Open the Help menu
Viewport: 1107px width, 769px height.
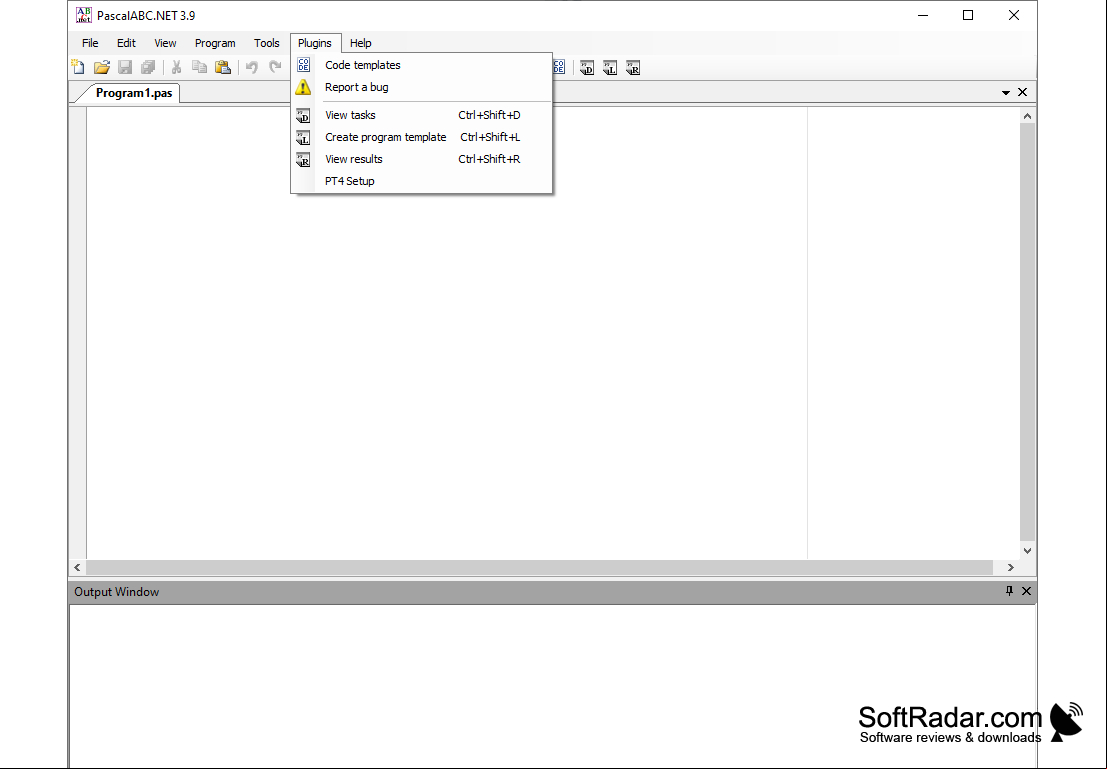[x=361, y=43]
